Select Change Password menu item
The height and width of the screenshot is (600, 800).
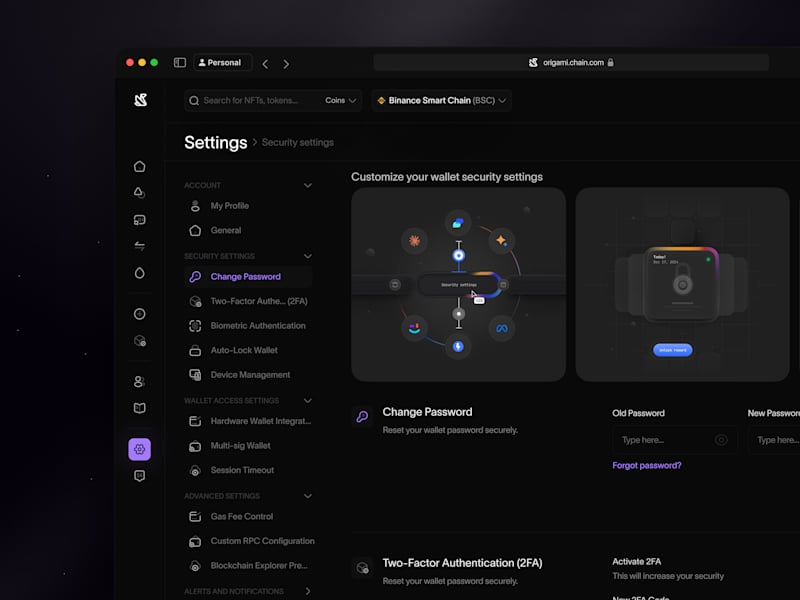[248, 277]
